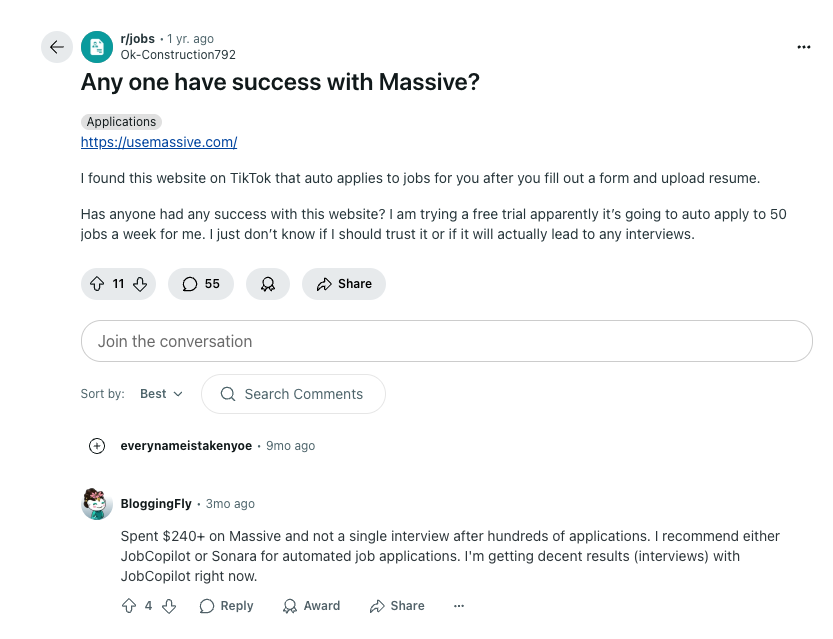Viewport: 833px width, 639px height.
Task: Open the overflow menu on BloggingFly's comment
Action: point(458,606)
